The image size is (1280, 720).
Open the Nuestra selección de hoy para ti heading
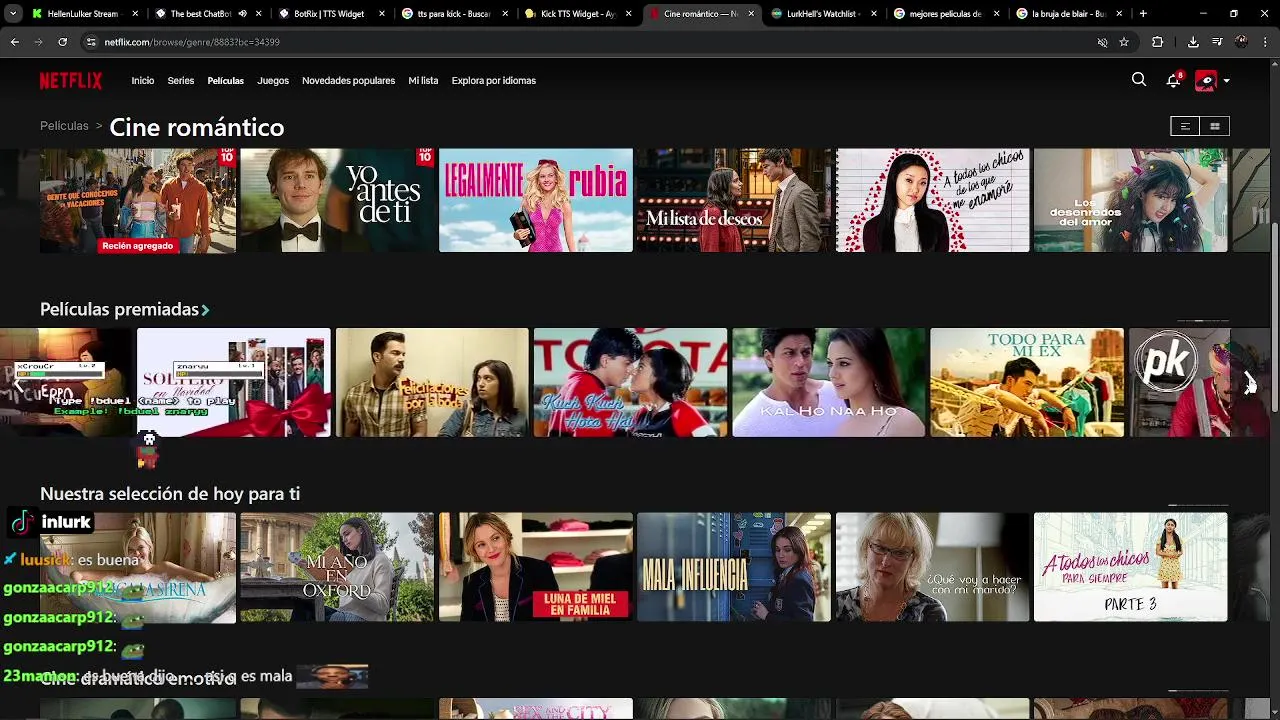(170, 494)
